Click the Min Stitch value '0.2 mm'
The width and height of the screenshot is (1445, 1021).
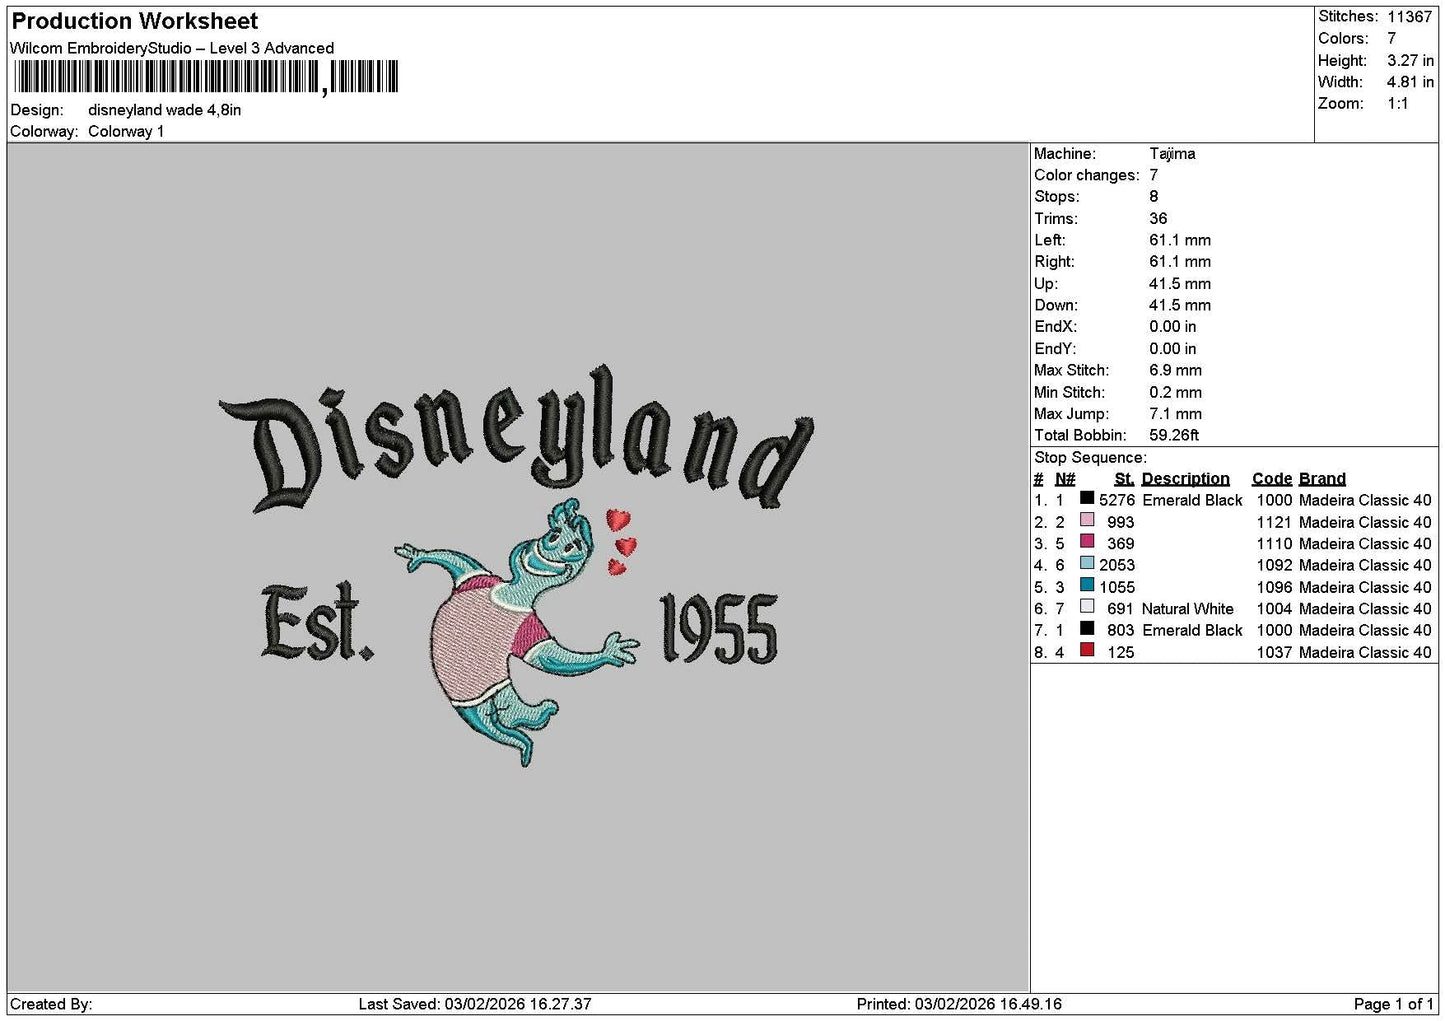click(1176, 393)
